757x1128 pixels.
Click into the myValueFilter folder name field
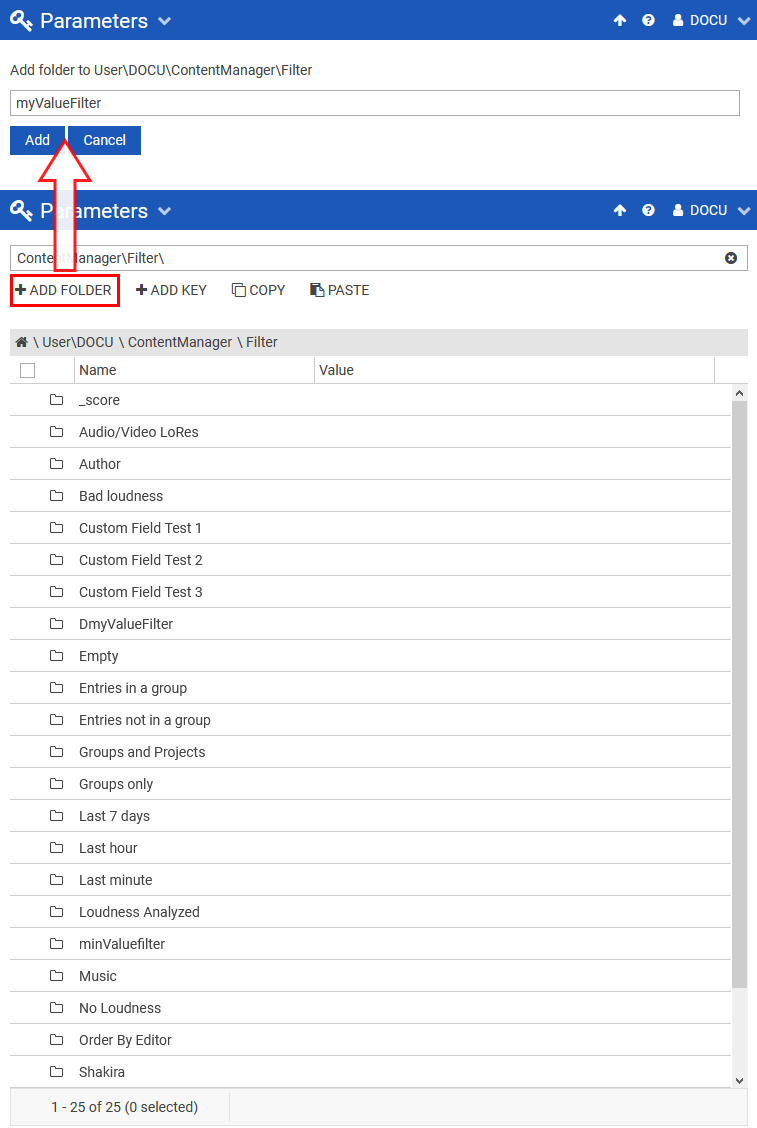point(374,103)
